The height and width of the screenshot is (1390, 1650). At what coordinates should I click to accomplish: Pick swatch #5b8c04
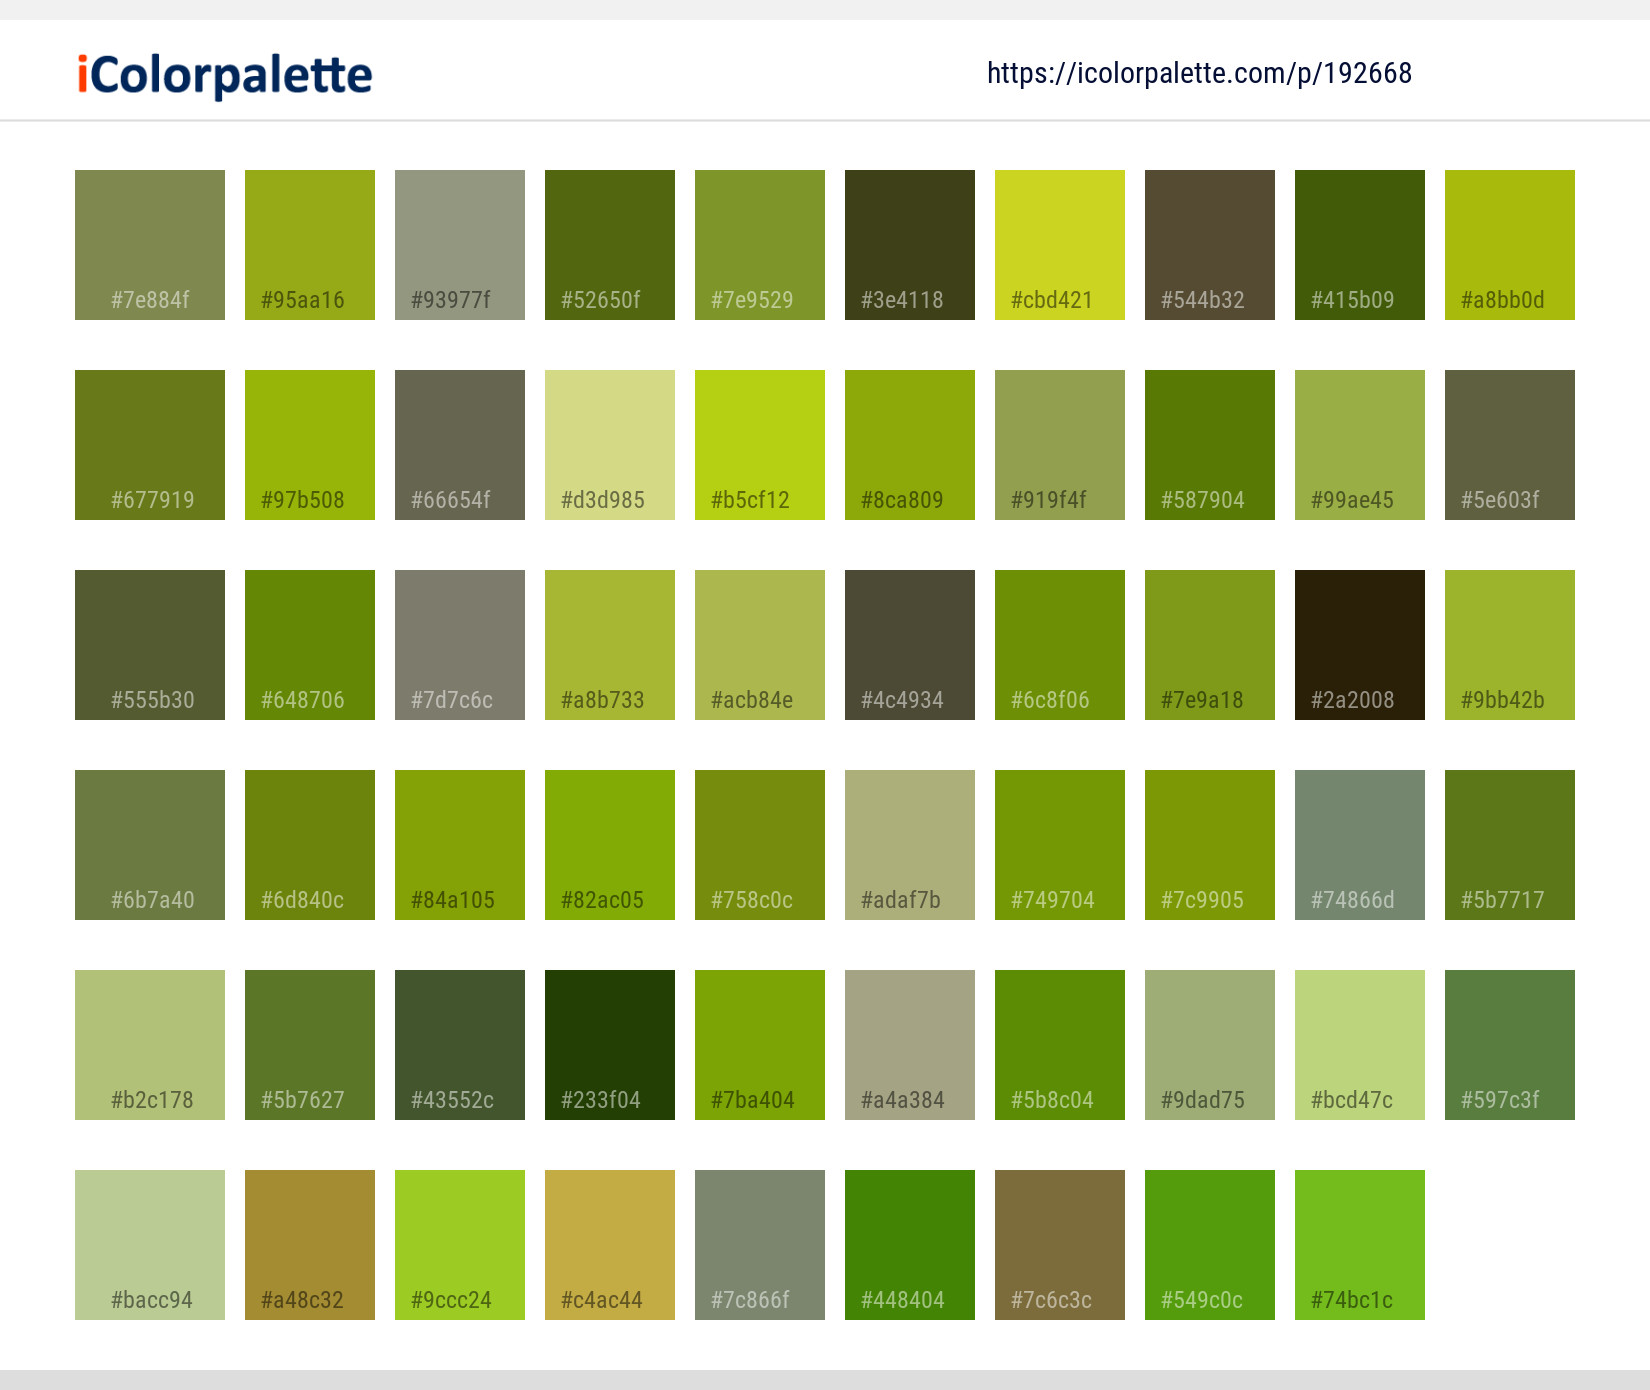pyautogui.click(x=1060, y=1045)
